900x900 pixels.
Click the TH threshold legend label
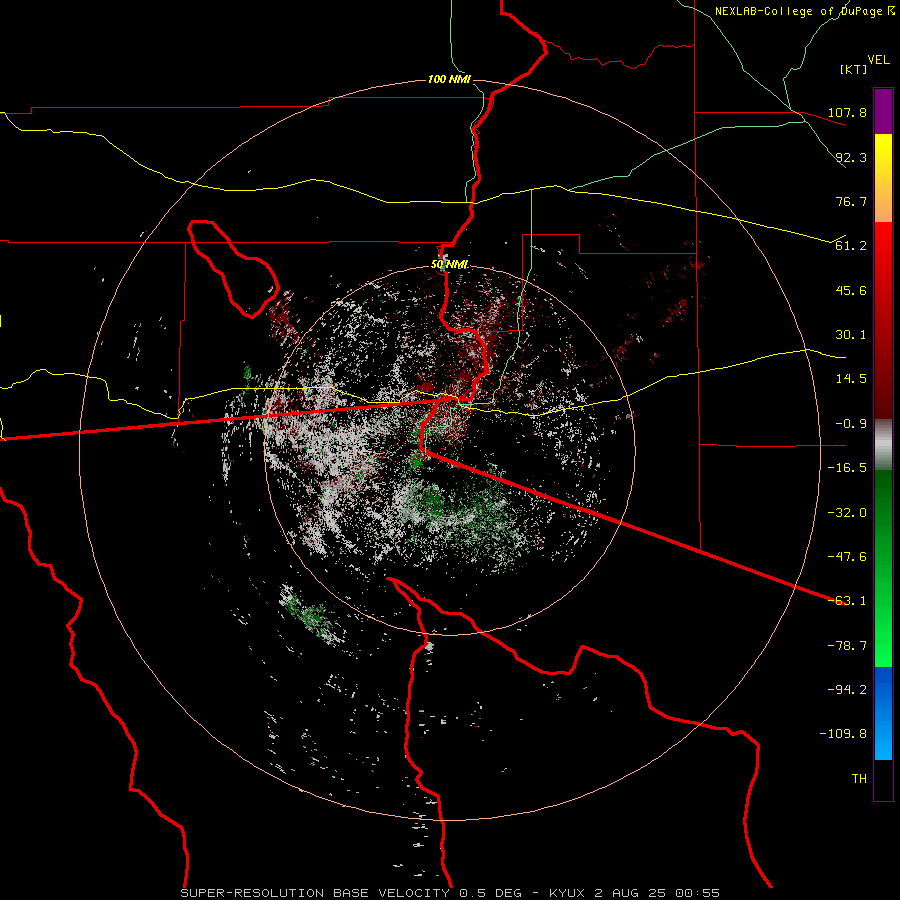(859, 779)
